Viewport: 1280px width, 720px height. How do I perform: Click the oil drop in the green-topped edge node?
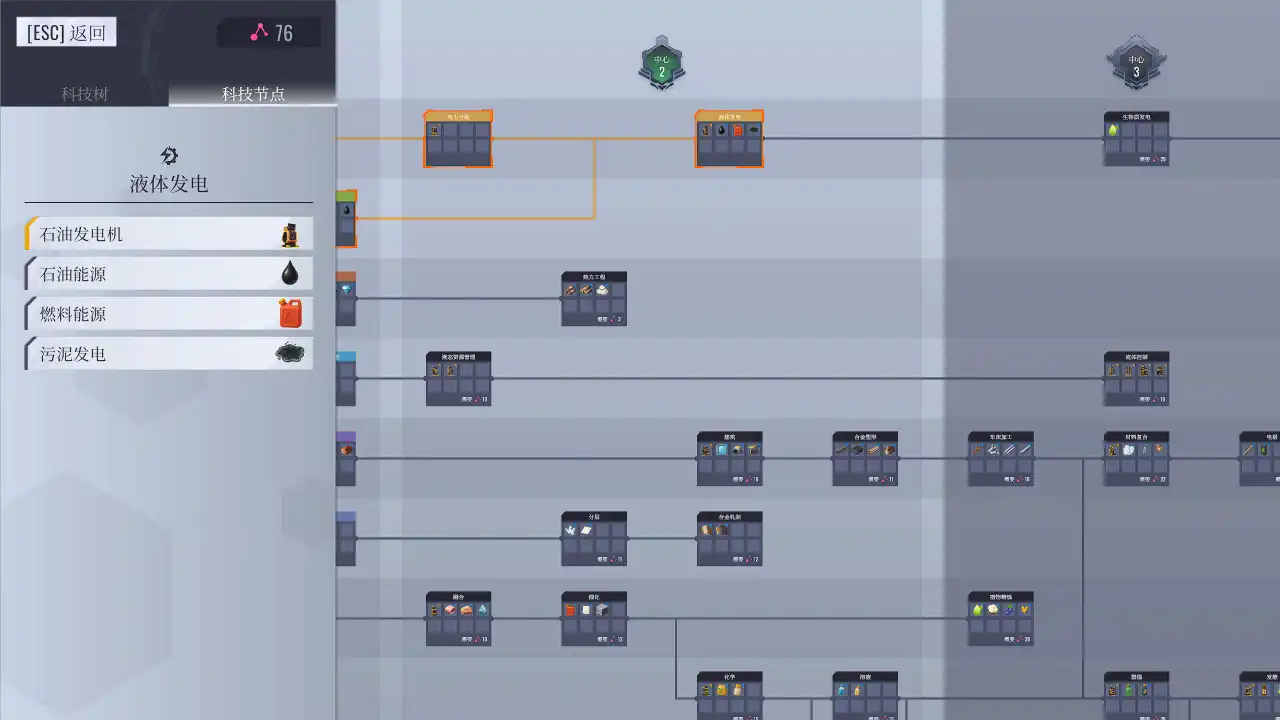coord(346,210)
